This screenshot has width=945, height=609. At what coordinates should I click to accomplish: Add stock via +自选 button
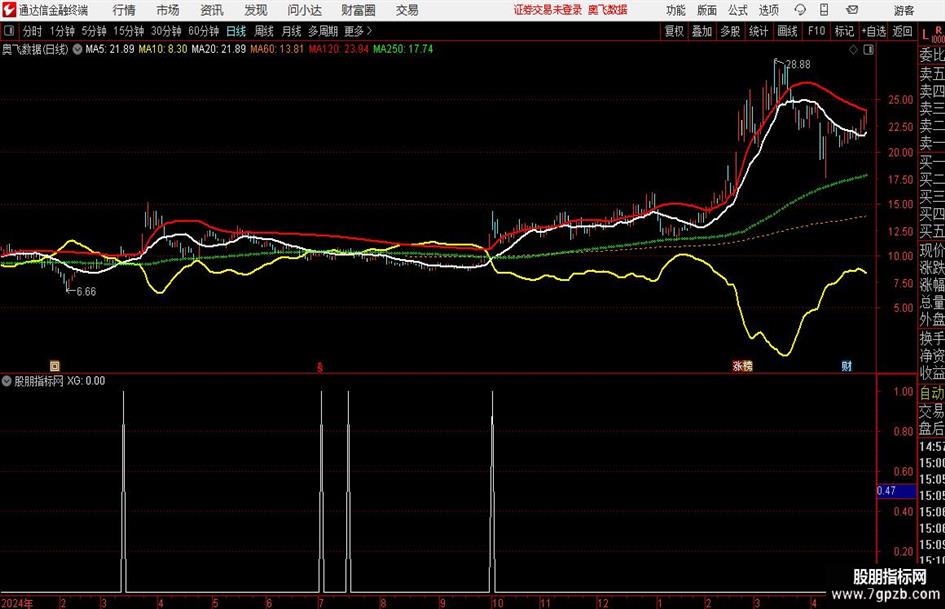point(874,31)
